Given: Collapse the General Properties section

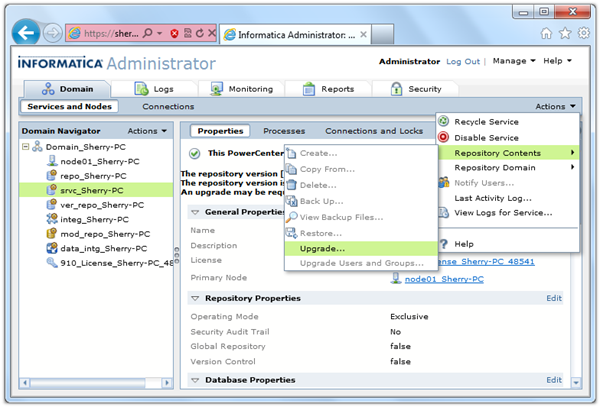Looking at the screenshot, I should 195,212.
